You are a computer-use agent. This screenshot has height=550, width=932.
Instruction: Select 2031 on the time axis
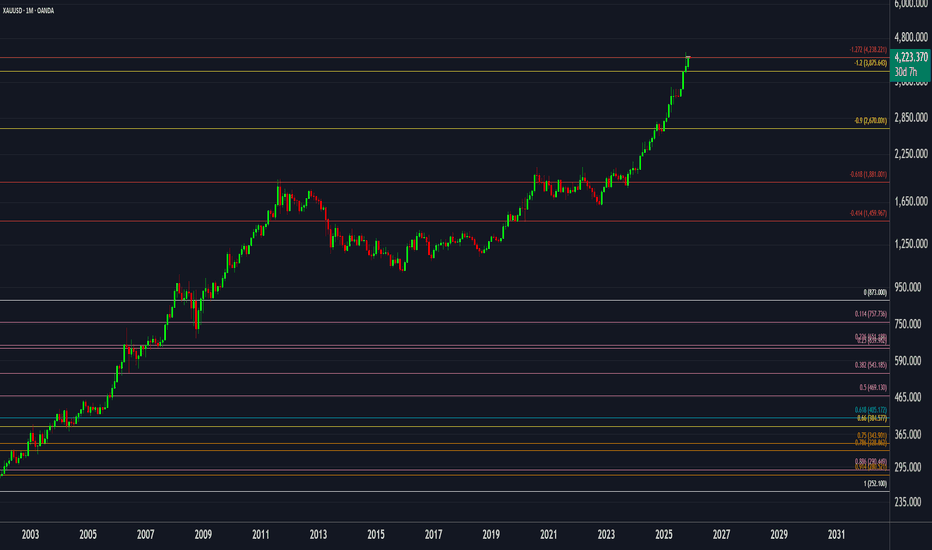pyautogui.click(x=837, y=535)
